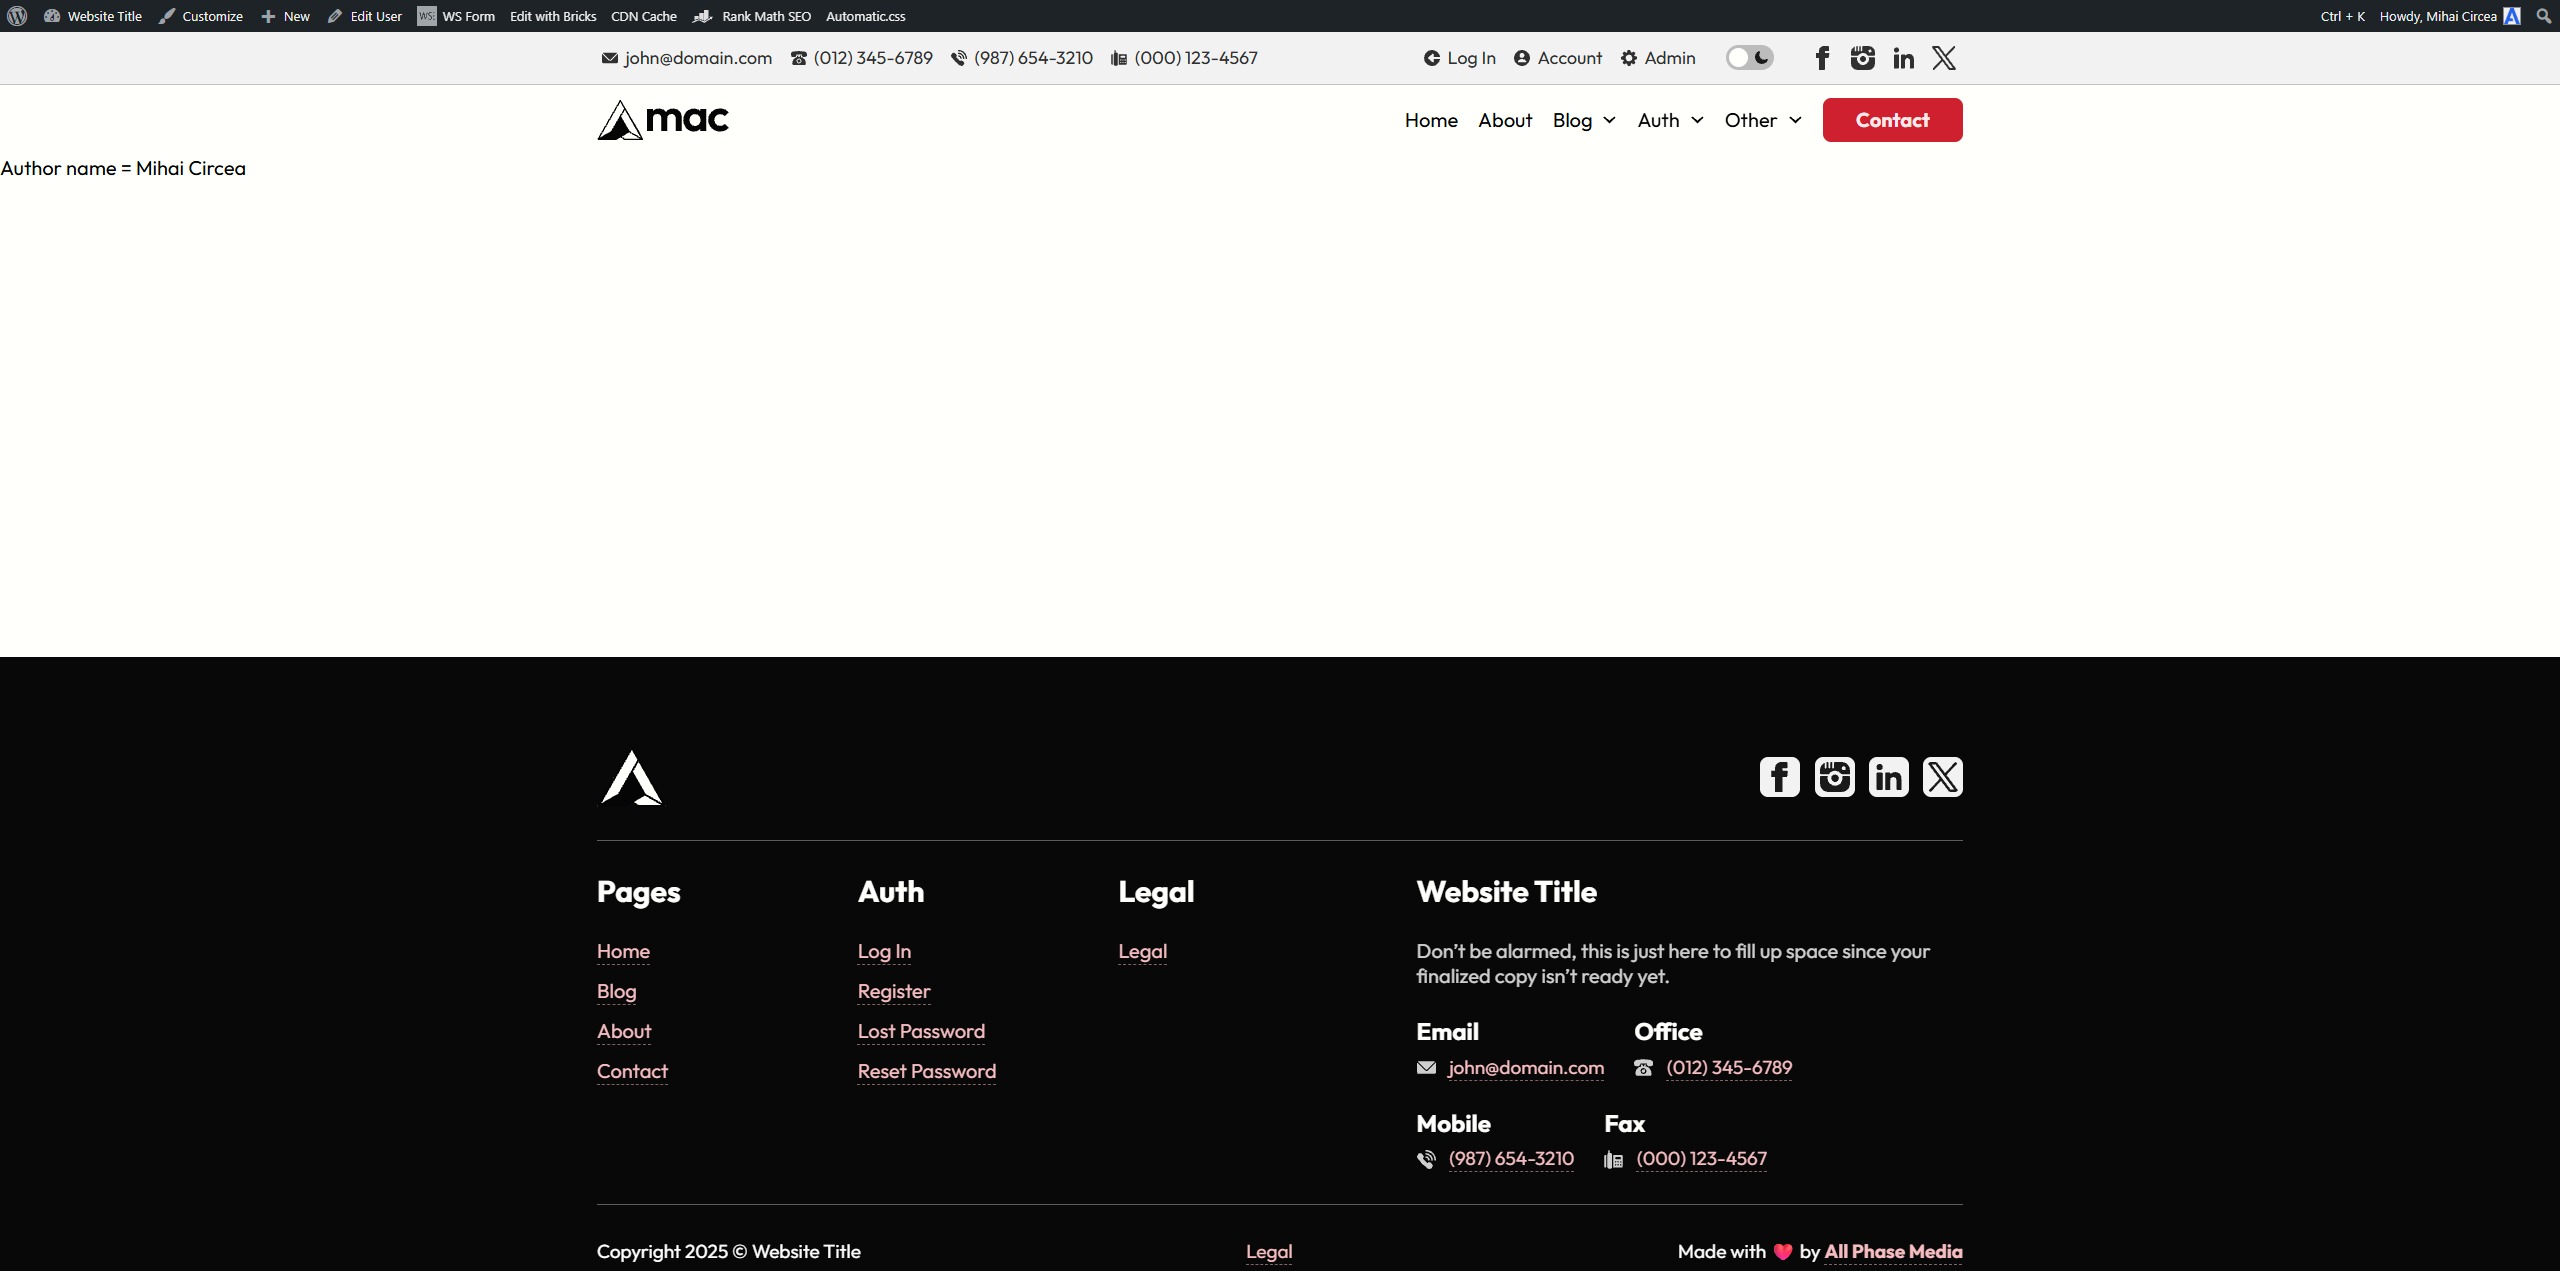
Task: Open the Instagram icon in the header
Action: click(1863, 58)
